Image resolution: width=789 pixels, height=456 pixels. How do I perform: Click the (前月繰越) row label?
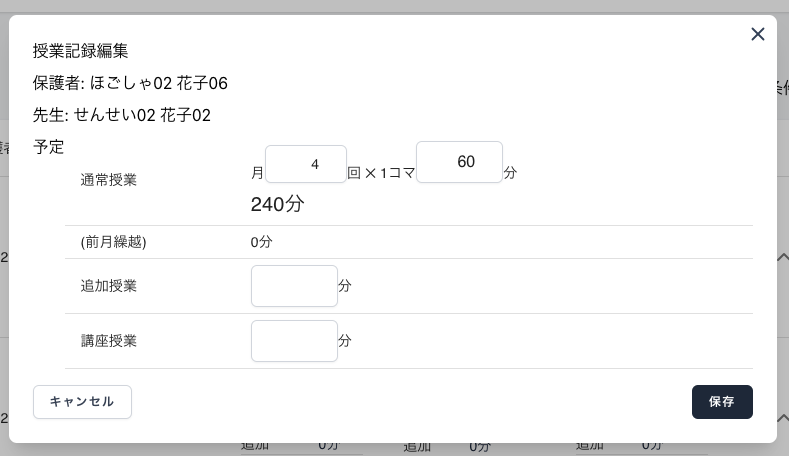point(113,242)
